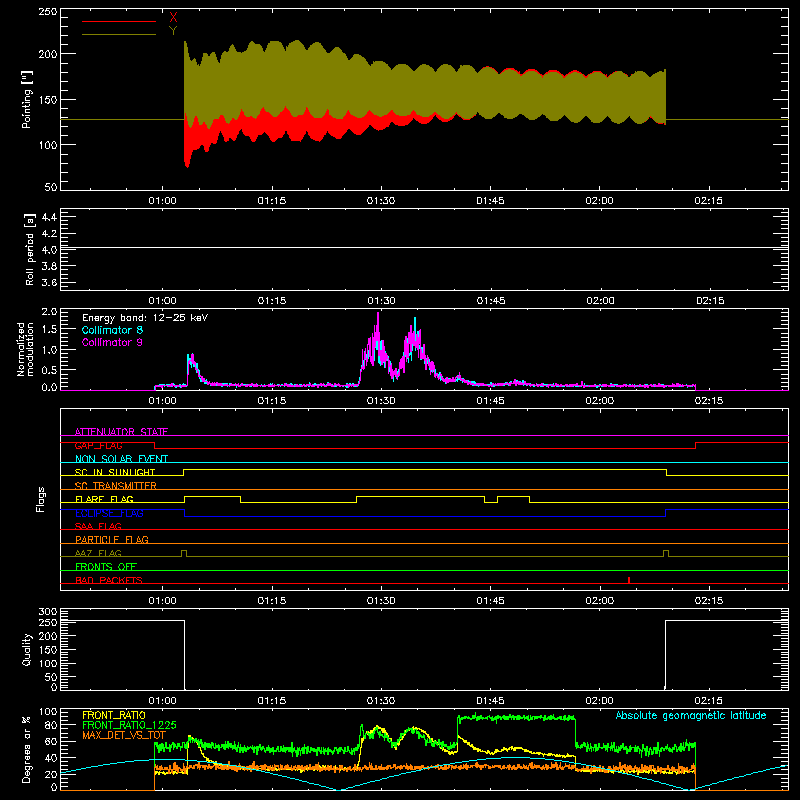The height and width of the screenshot is (800, 800).
Task: Click the 0.5 tick on modulation axis
Action: [x=49, y=370]
